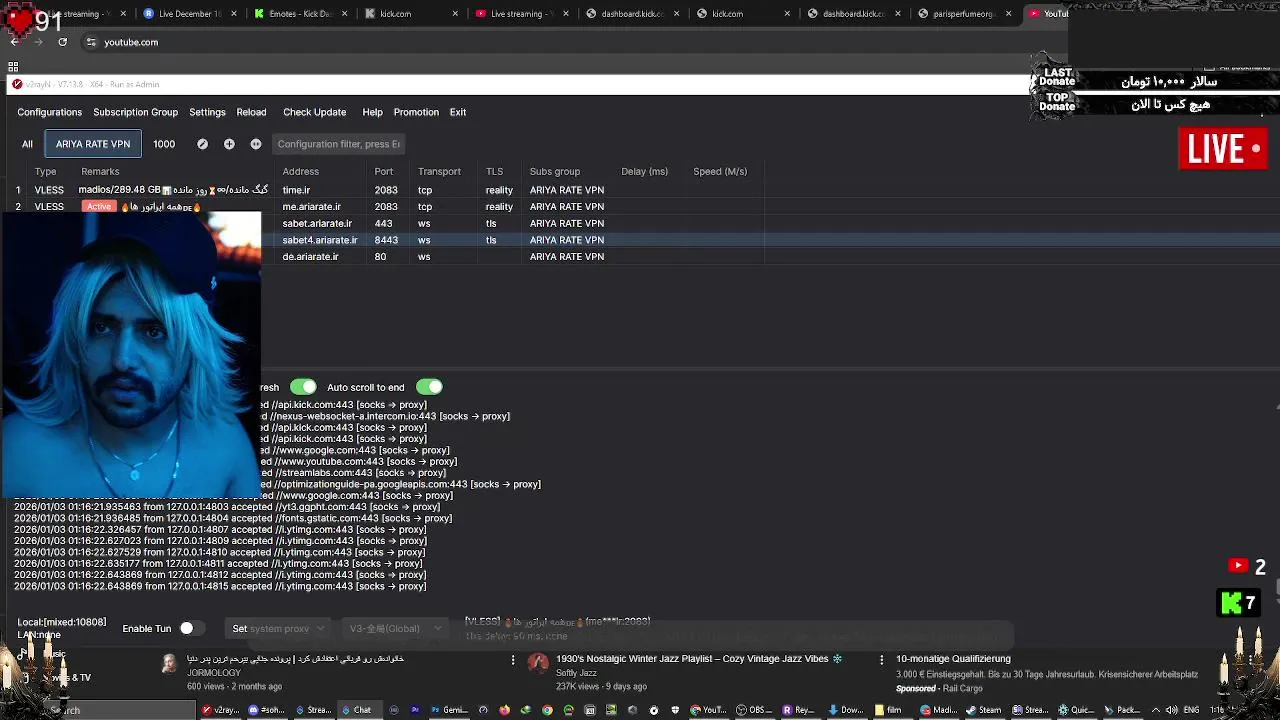Click the Promotion menu item
The height and width of the screenshot is (720, 1280).
[416, 112]
